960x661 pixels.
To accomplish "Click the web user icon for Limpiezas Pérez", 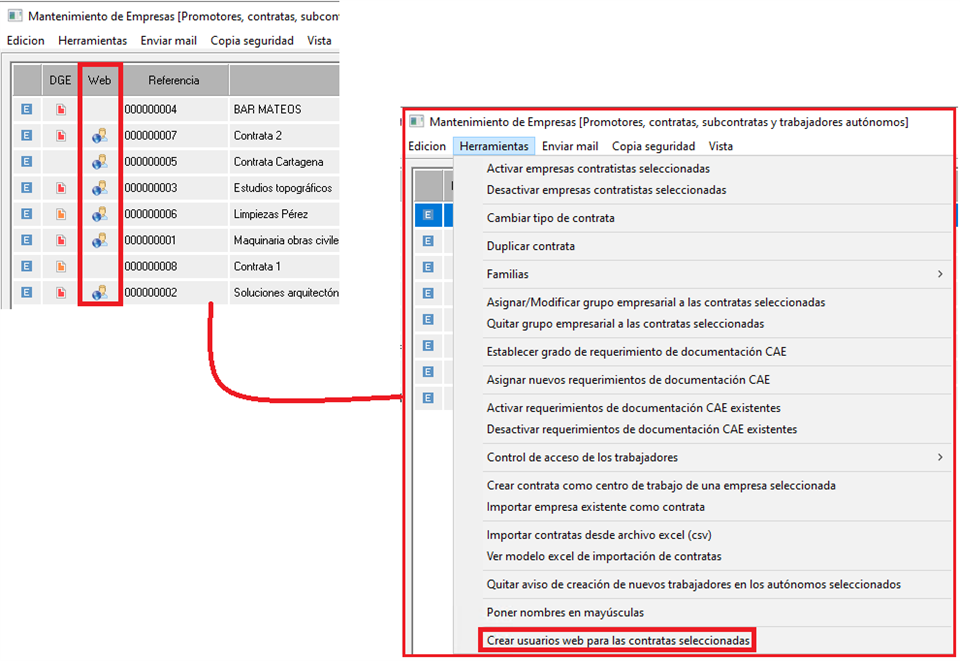I will coord(99,214).
